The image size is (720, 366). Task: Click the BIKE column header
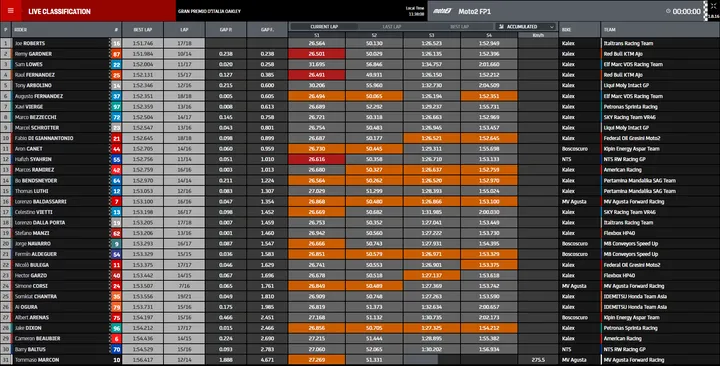(579, 30)
